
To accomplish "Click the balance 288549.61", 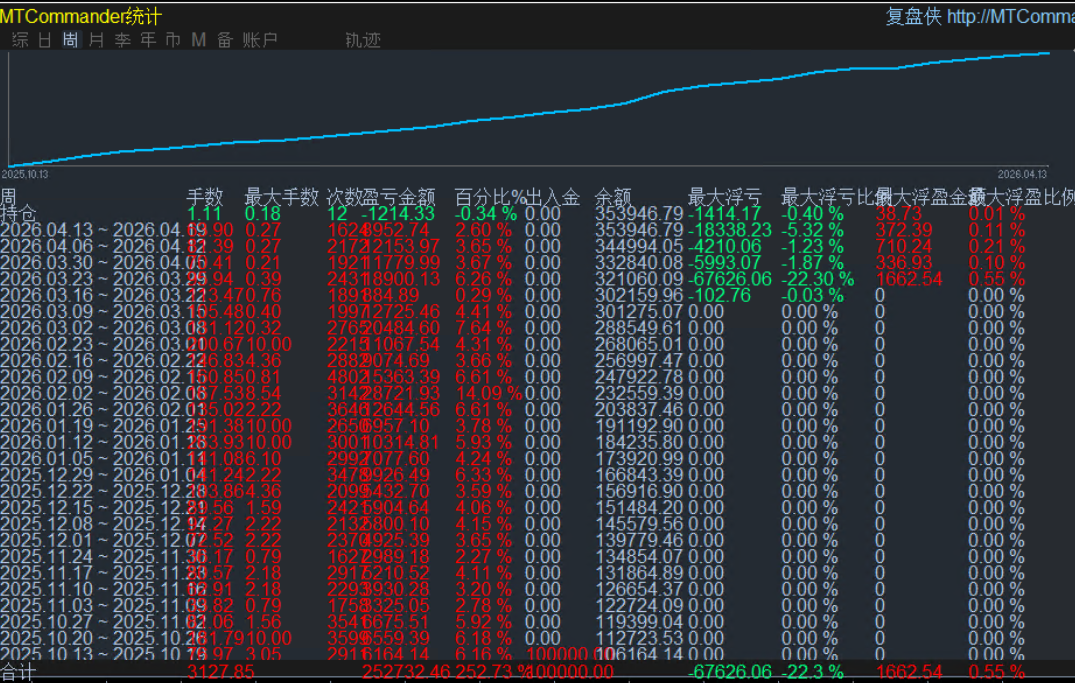I will [x=639, y=328].
